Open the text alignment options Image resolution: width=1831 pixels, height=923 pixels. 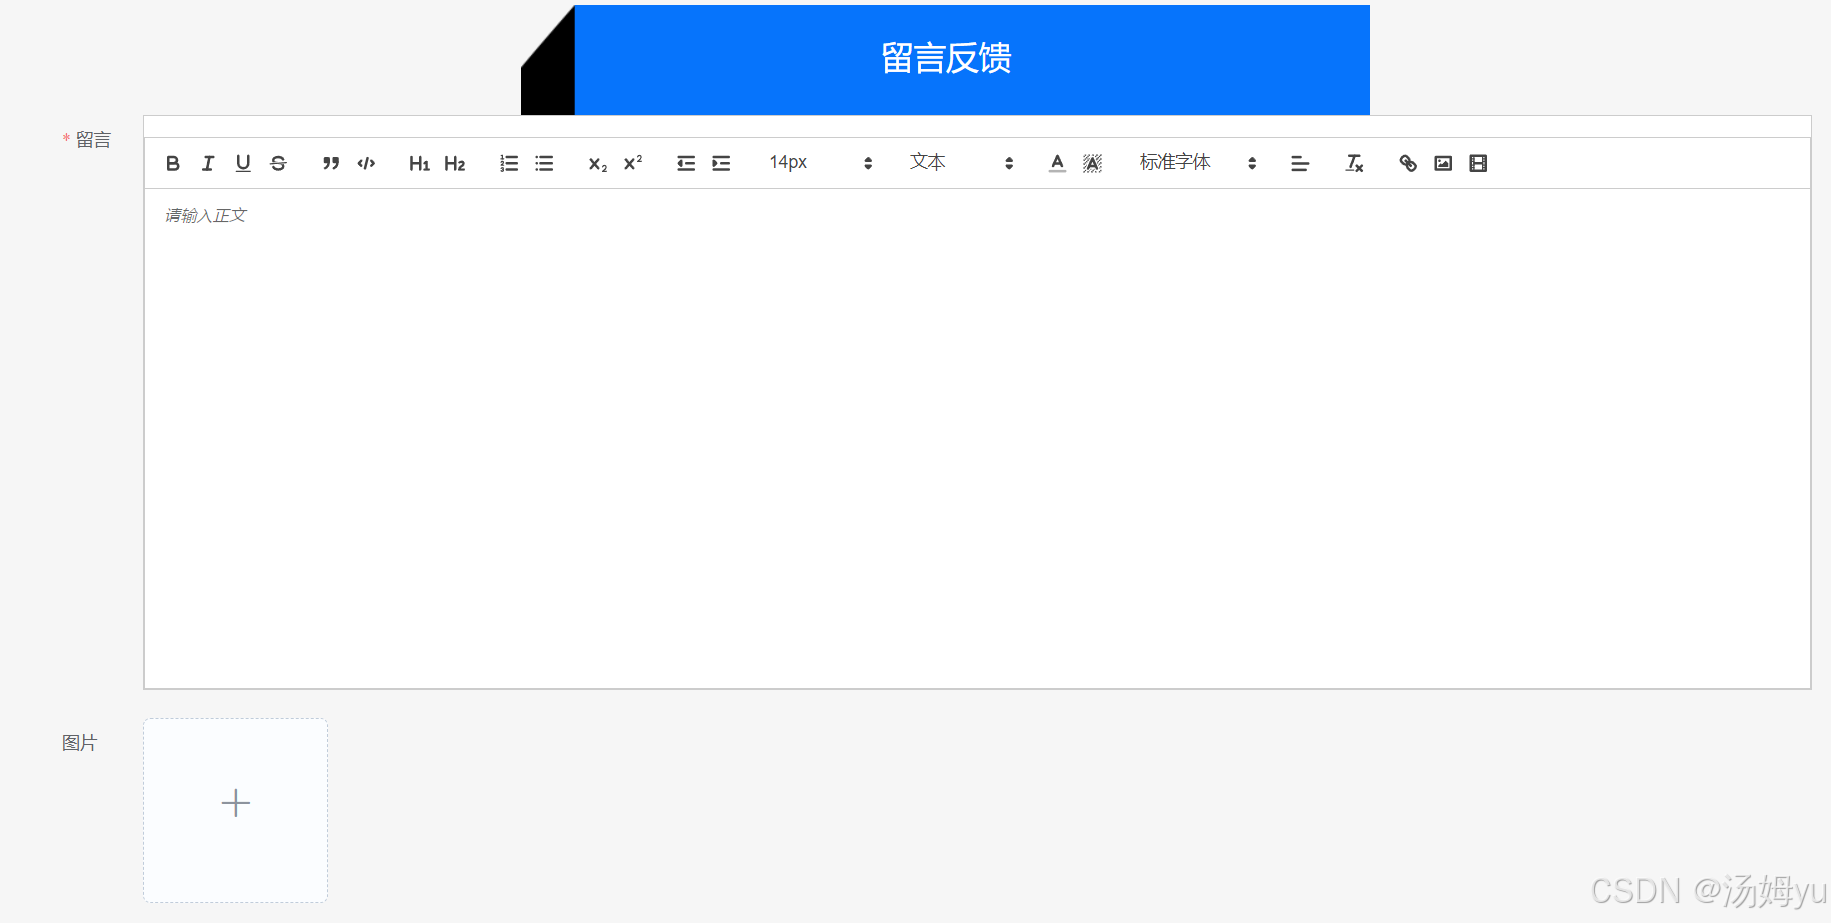1300,163
